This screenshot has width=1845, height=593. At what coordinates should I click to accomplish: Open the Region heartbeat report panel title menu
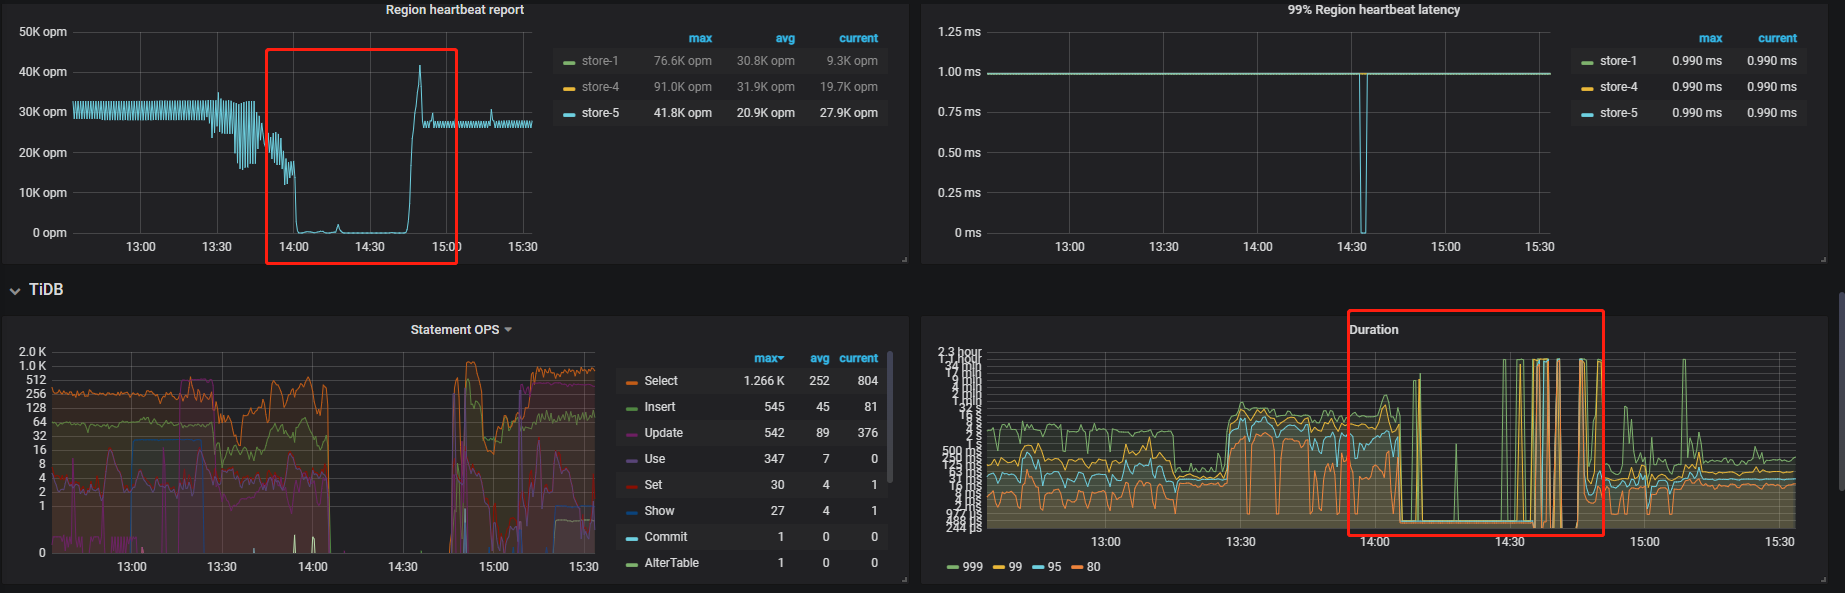pos(454,10)
